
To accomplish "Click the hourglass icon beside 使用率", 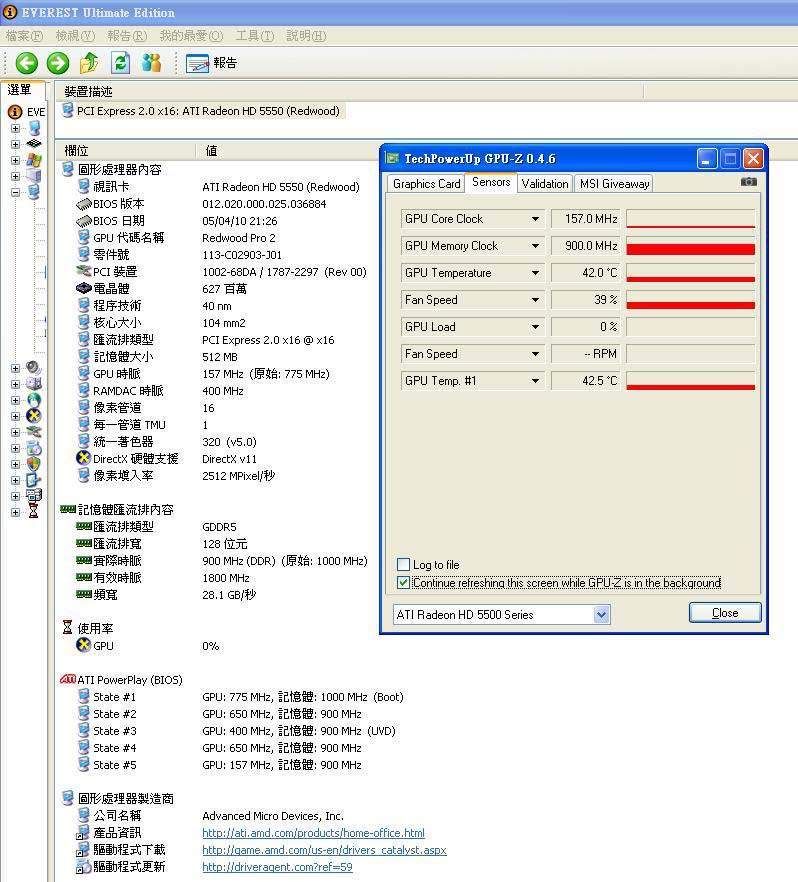I will (x=67, y=627).
